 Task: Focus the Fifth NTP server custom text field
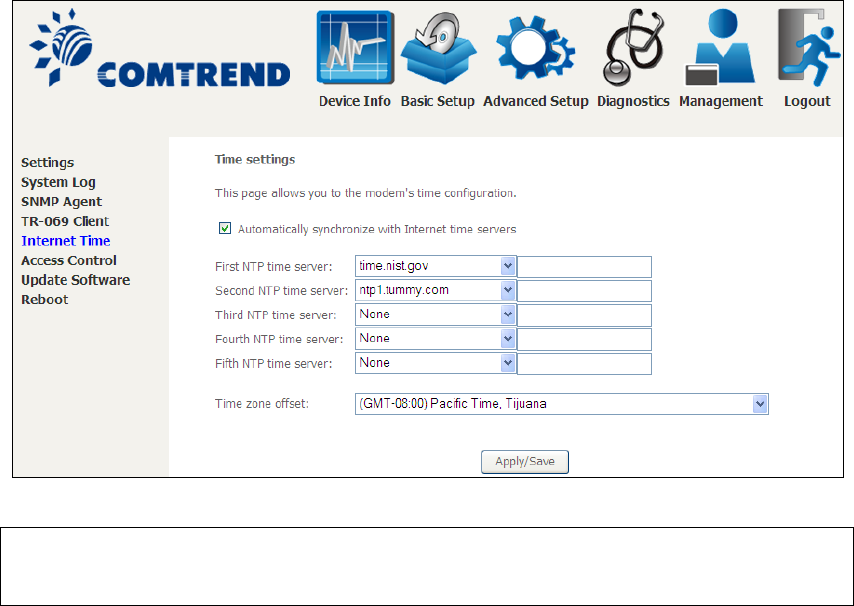[584, 364]
